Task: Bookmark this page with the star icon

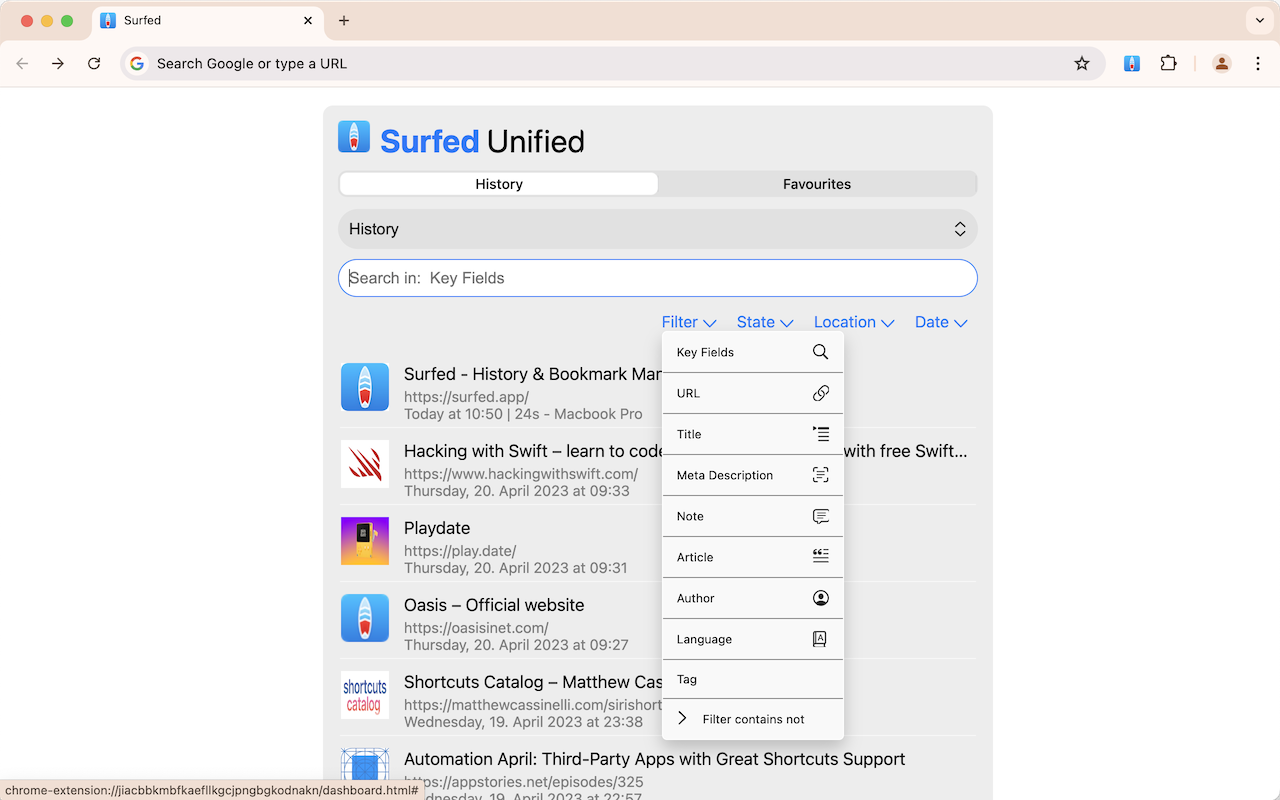Action: 1082,63
